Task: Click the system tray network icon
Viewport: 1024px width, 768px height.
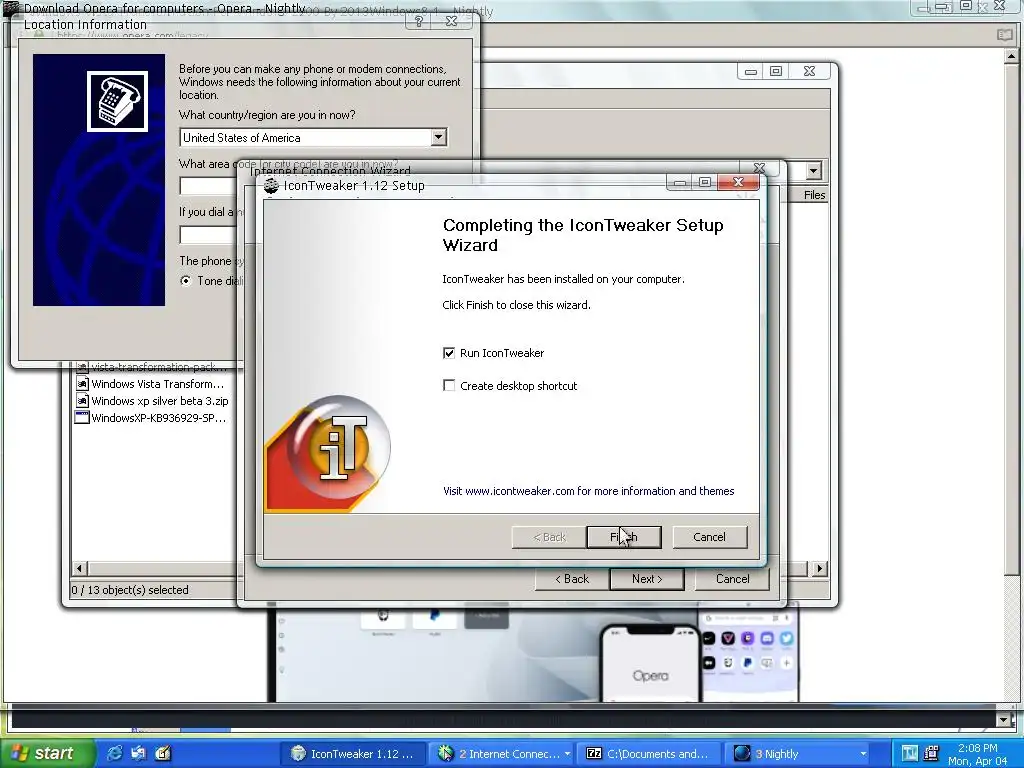Action: [x=931, y=753]
